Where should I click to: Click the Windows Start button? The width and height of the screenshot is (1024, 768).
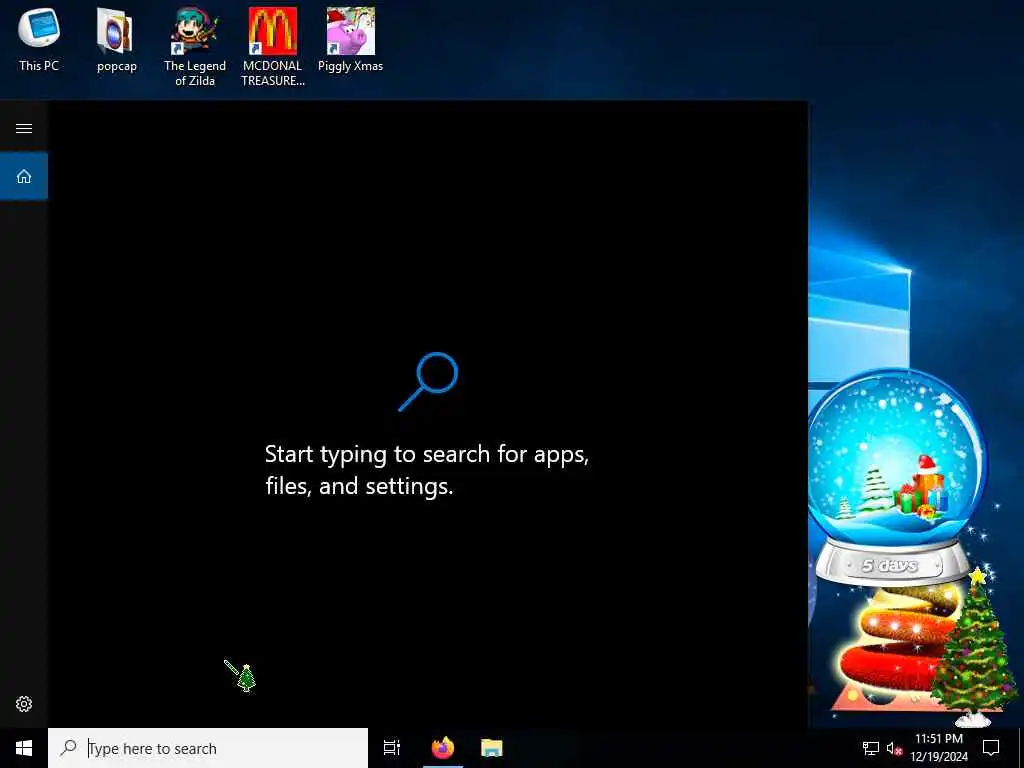(24, 748)
